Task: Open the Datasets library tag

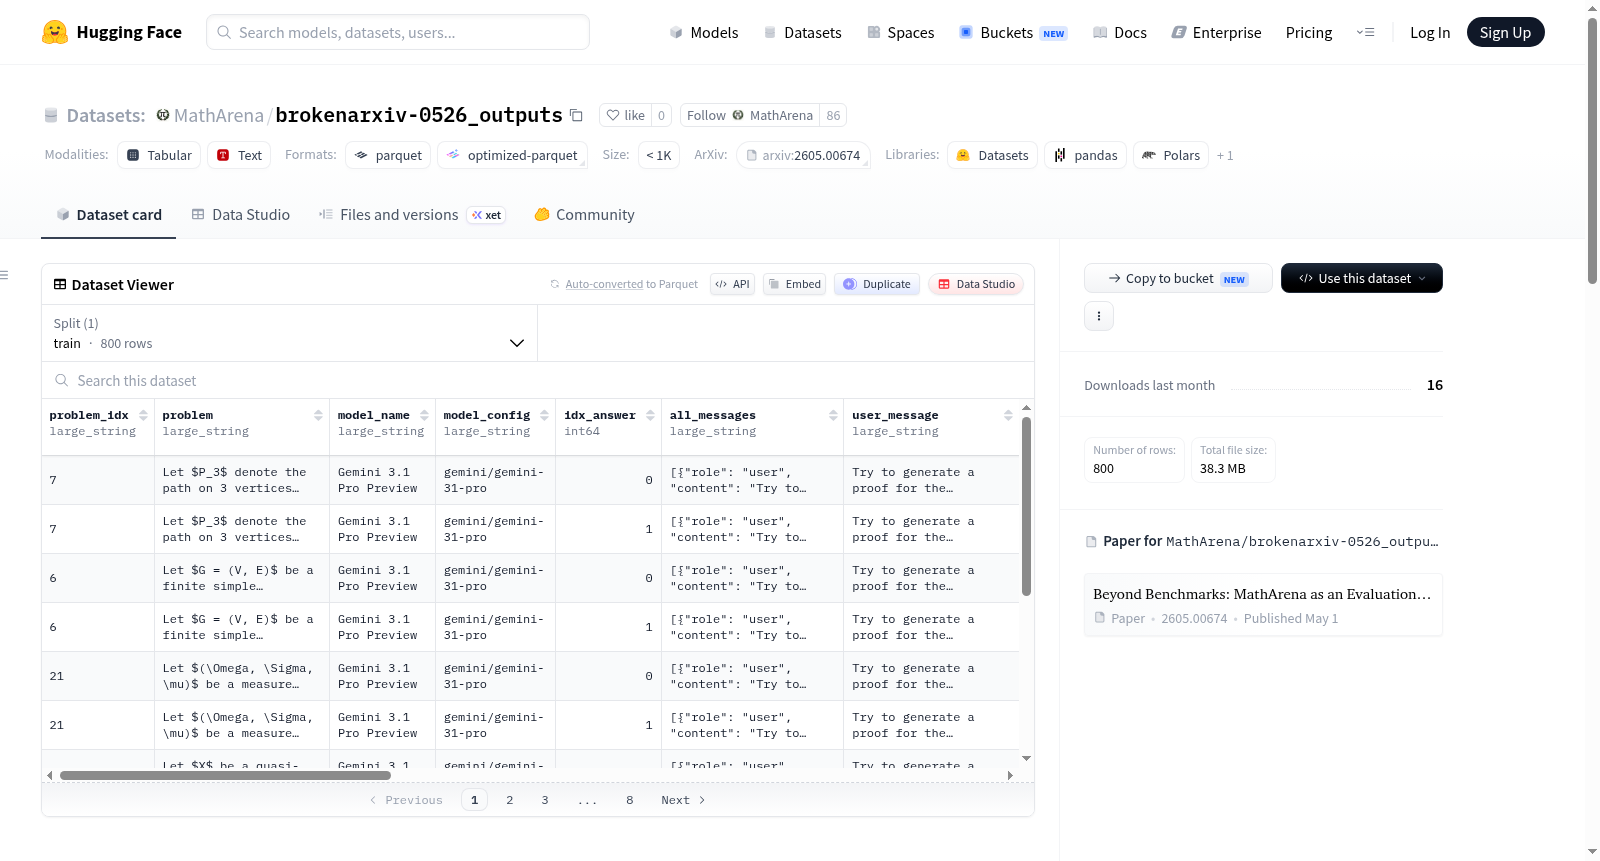Action: (x=992, y=155)
